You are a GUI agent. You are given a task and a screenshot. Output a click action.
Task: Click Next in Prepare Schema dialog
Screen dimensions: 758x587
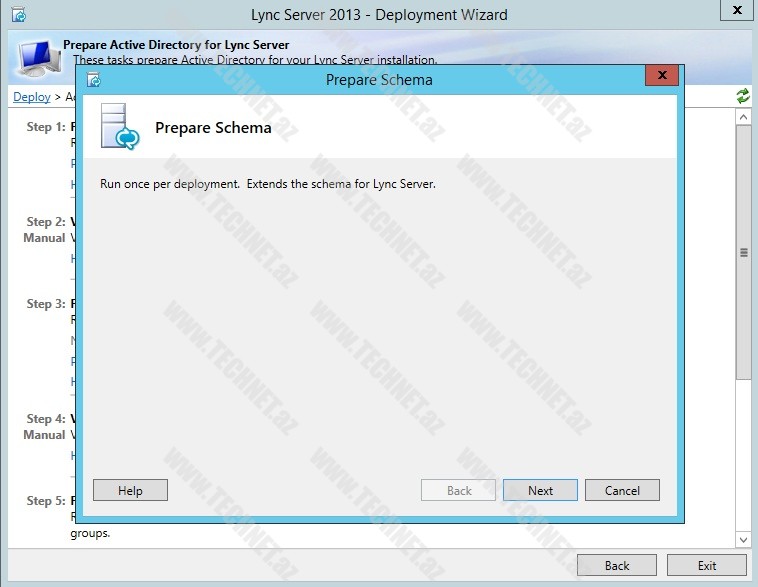[540, 490]
